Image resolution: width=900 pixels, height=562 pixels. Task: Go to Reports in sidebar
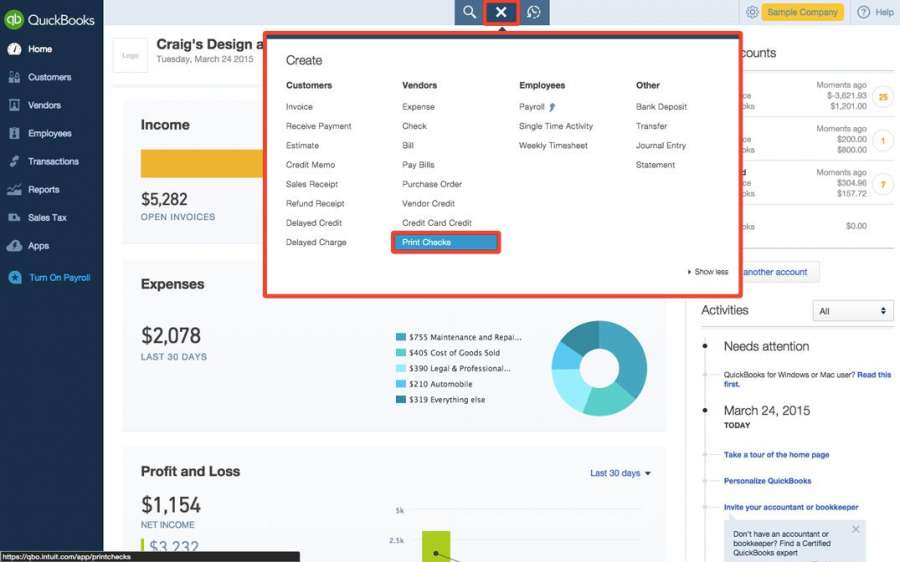click(43, 189)
